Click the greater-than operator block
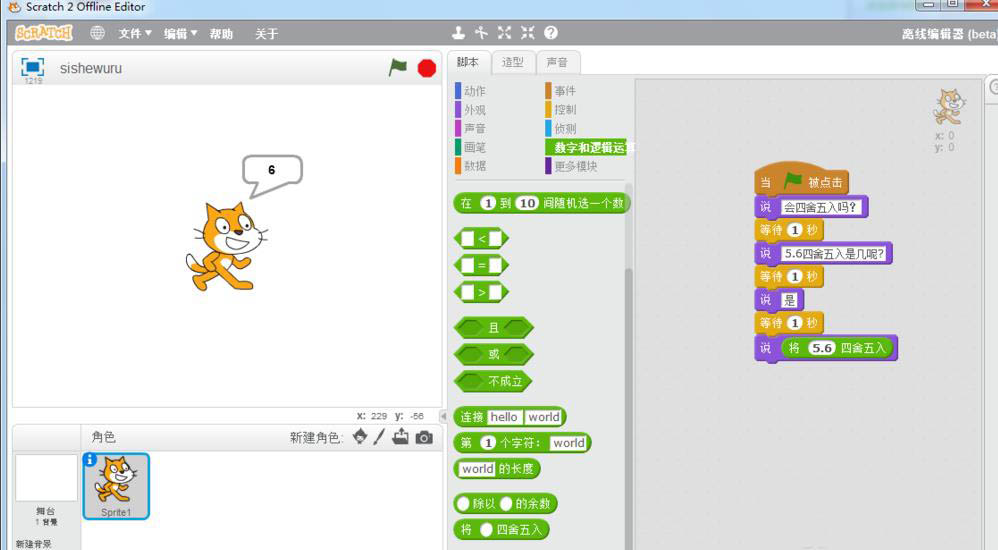This screenshot has height=550, width=998. 481,292
